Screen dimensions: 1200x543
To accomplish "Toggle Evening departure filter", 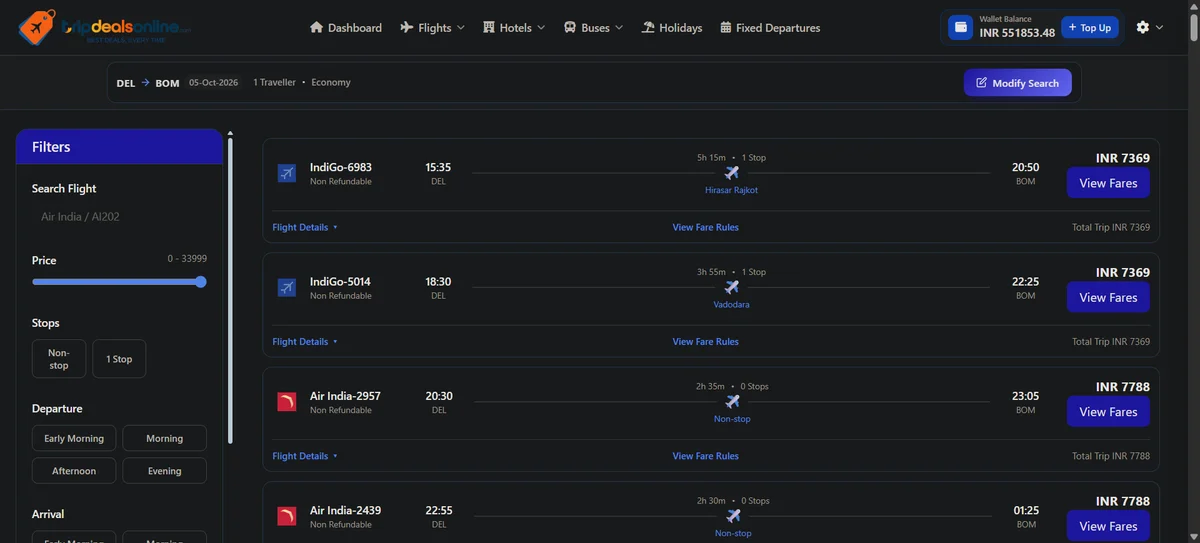I will click(165, 471).
